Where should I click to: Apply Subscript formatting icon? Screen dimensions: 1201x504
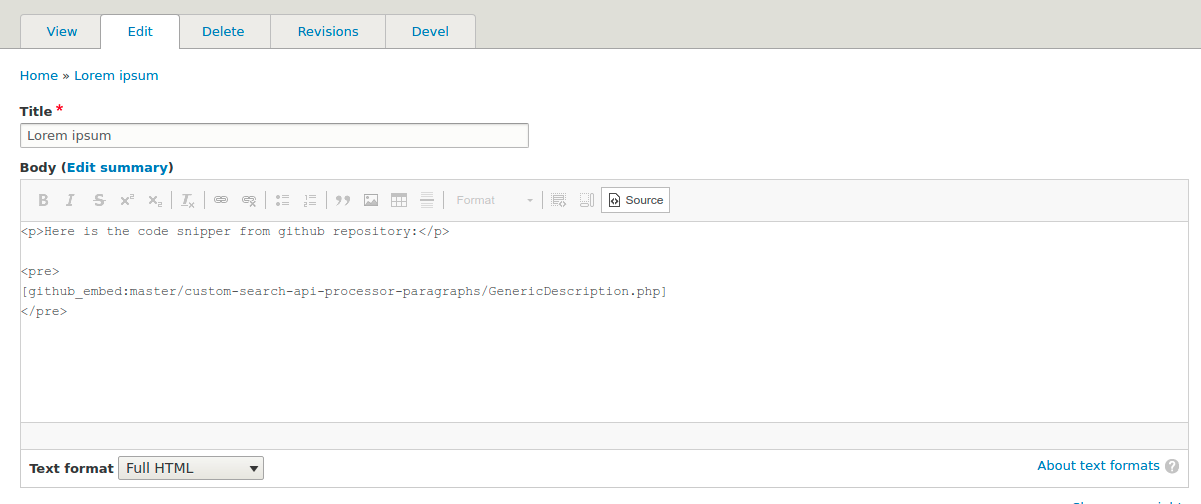155,200
